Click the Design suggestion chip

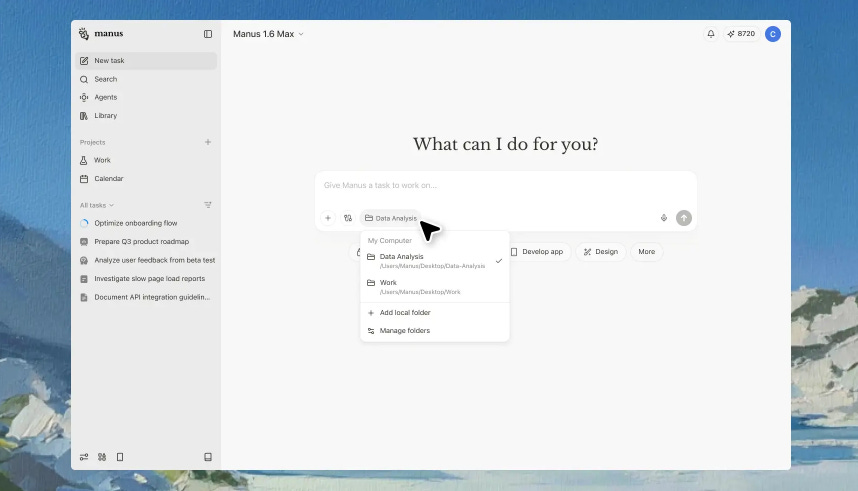[601, 252]
